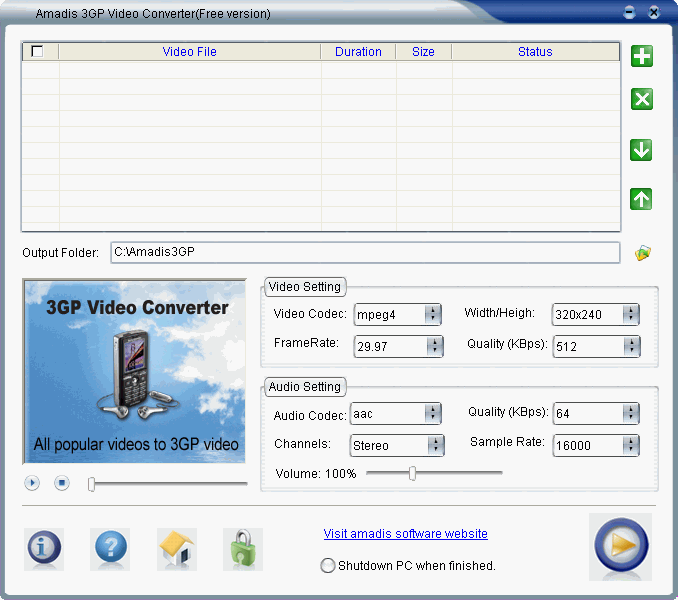Move selected file down with green arrow
Screen dimensions: 678x600
pyautogui.click(x=642, y=150)
